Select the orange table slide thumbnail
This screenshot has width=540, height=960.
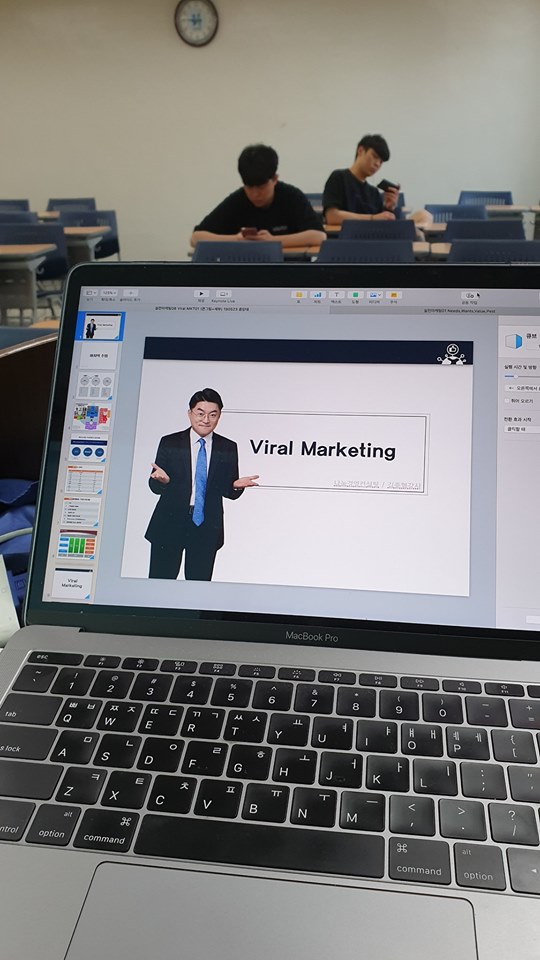tap(85, 479)
